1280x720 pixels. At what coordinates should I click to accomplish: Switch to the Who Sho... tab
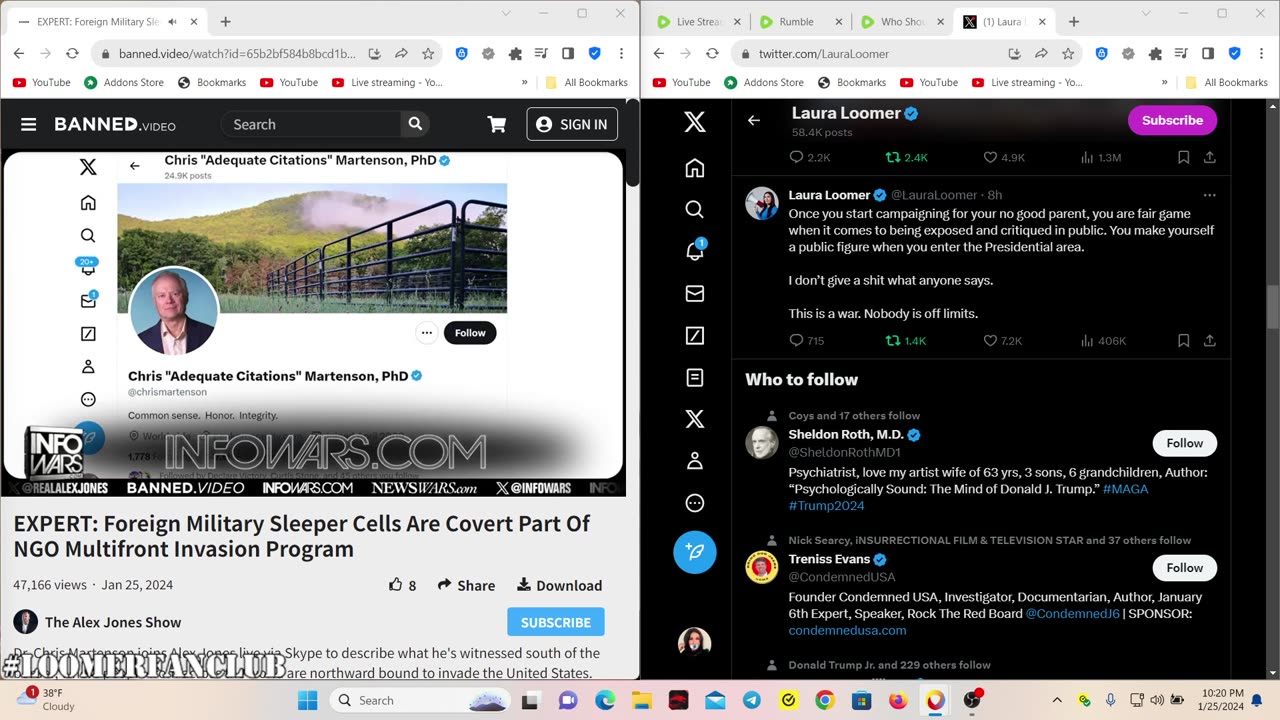[x=902, y=21]
